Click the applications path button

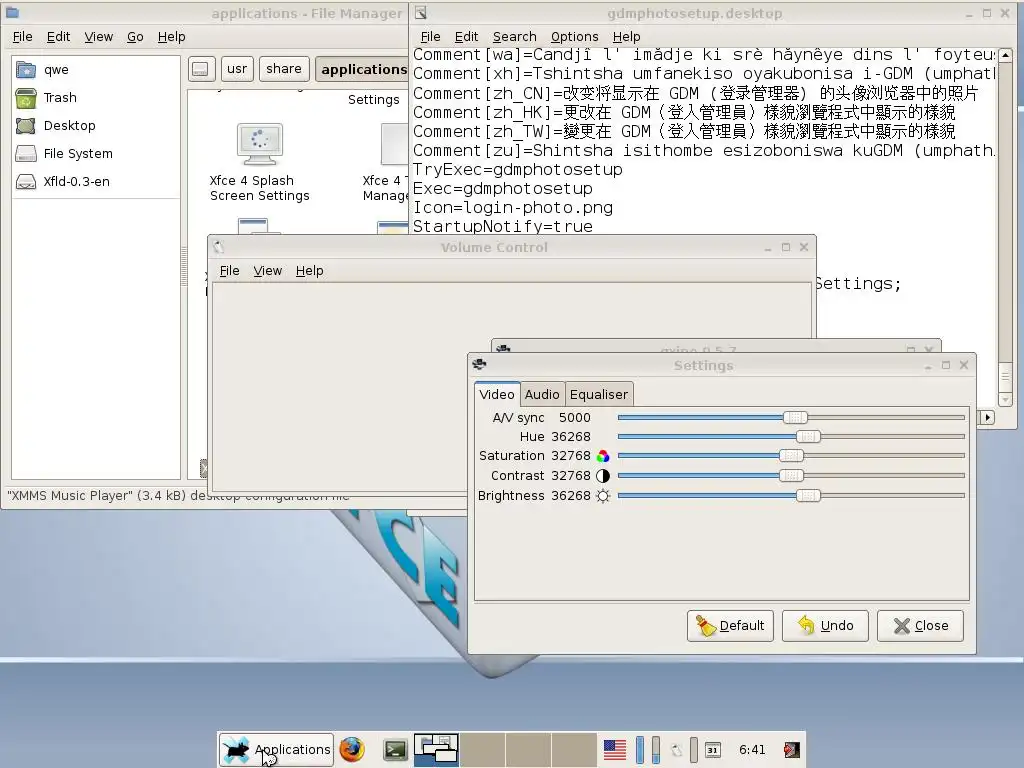click(362, 69)
